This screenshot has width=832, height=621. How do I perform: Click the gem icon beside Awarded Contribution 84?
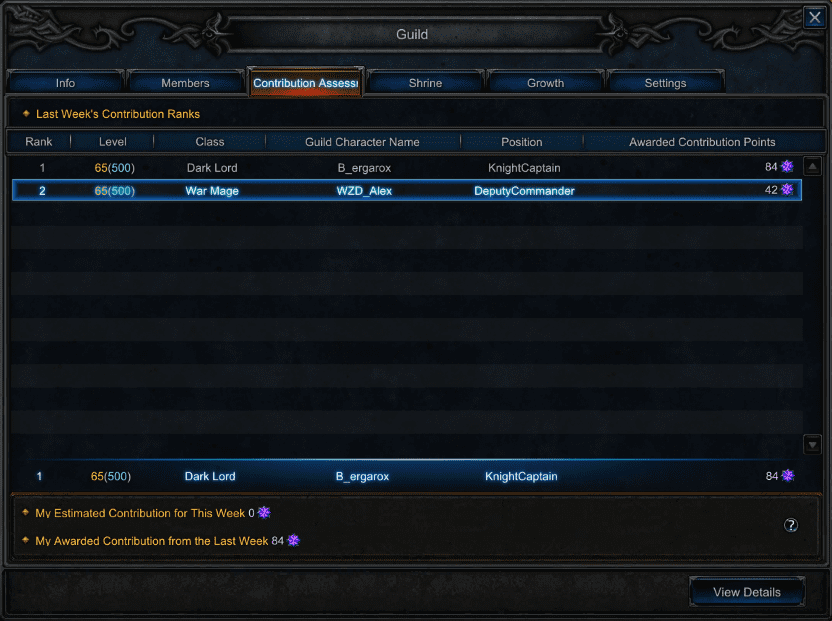pos(293,540)
